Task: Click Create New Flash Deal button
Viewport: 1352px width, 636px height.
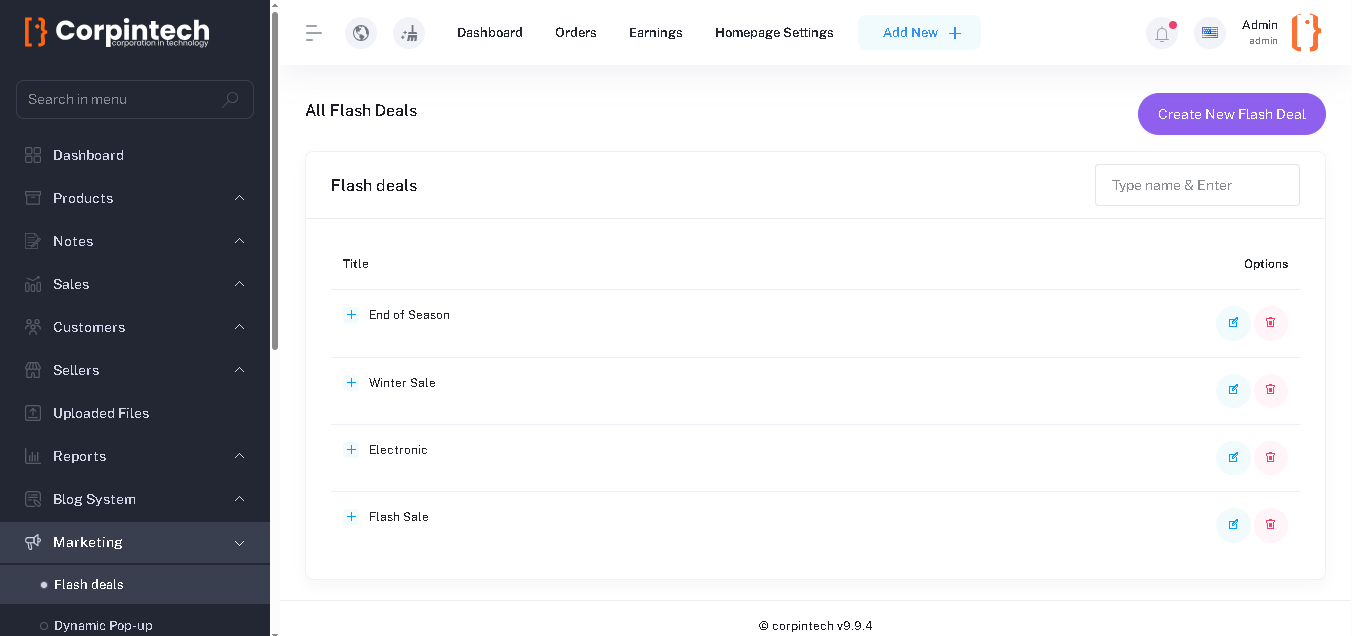Action: [x=1231, y=114]
